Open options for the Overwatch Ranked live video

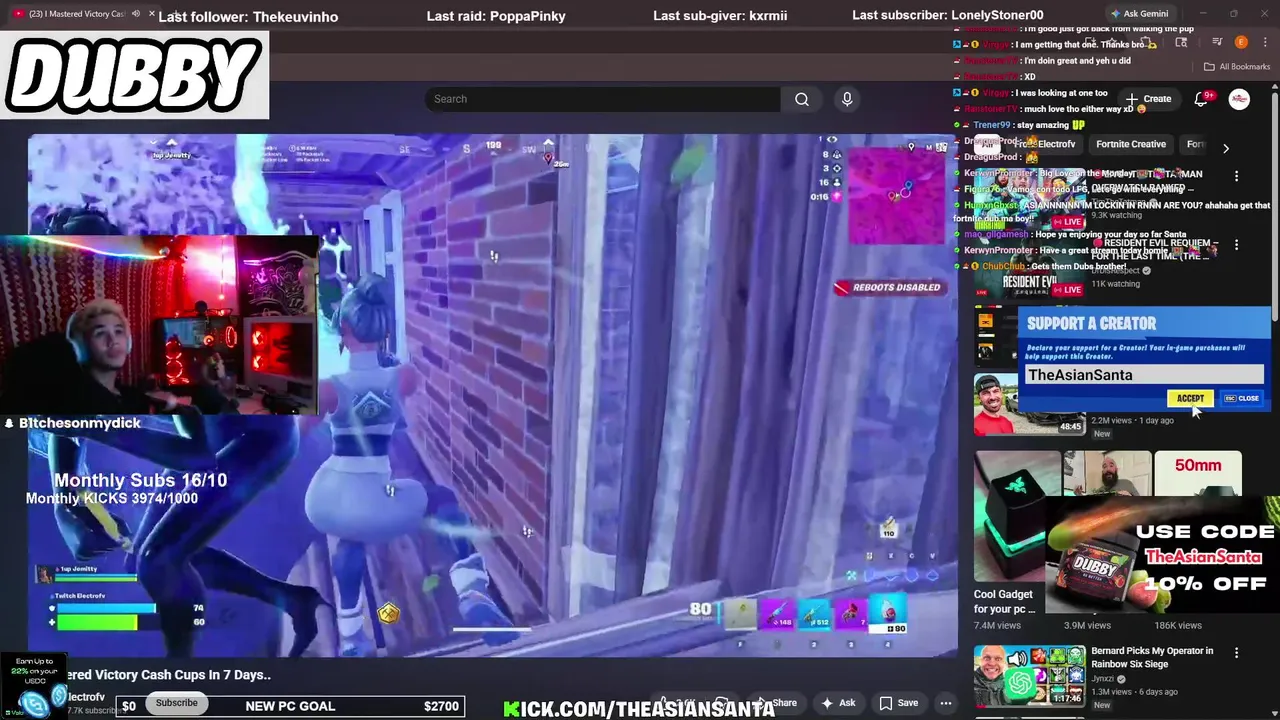pyautogui.click(x=1236, y=176)
